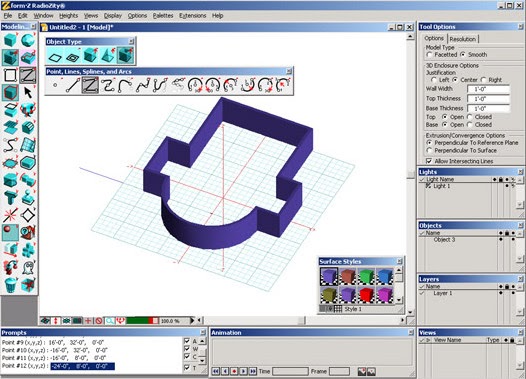Switch to the Resolution tab
The width and height of the screenshot is (526, 379).
463,39
